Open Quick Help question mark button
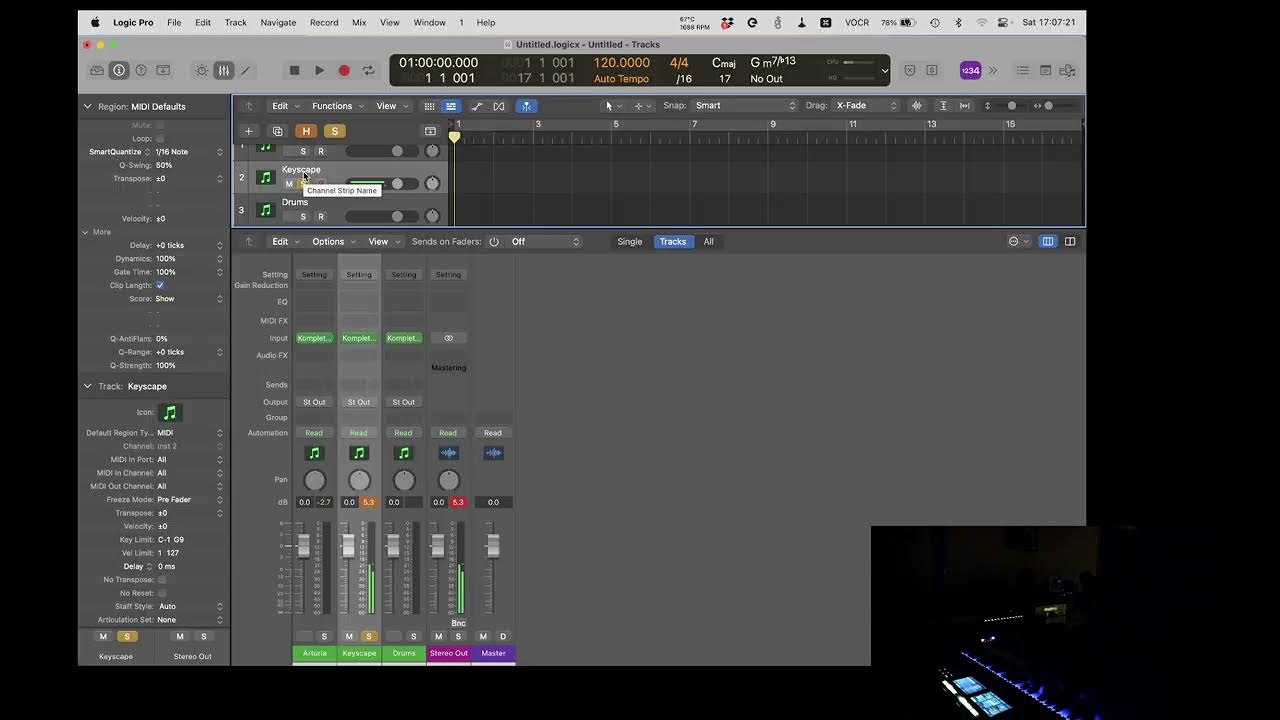Viewport: 1280px width, 720px height. [x=141, y=70]
